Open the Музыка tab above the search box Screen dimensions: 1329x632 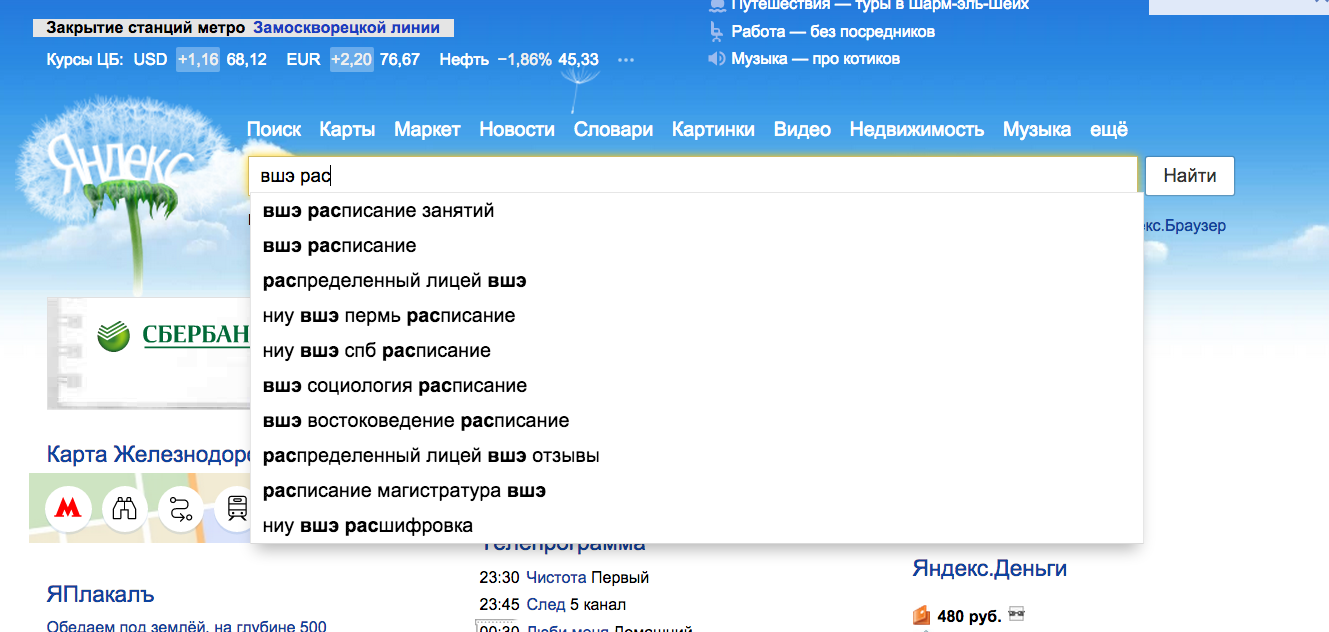click(1037, 129)
